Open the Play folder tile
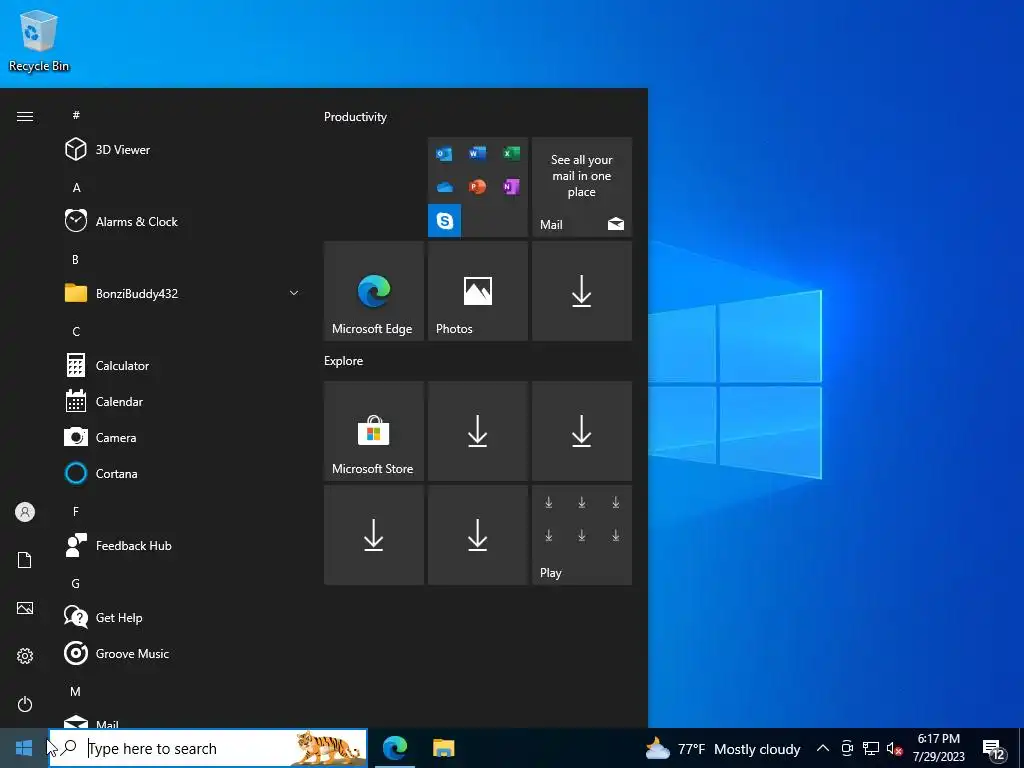Image resolution: width=1024 pixels, height=768 pixels. [582, 535]
